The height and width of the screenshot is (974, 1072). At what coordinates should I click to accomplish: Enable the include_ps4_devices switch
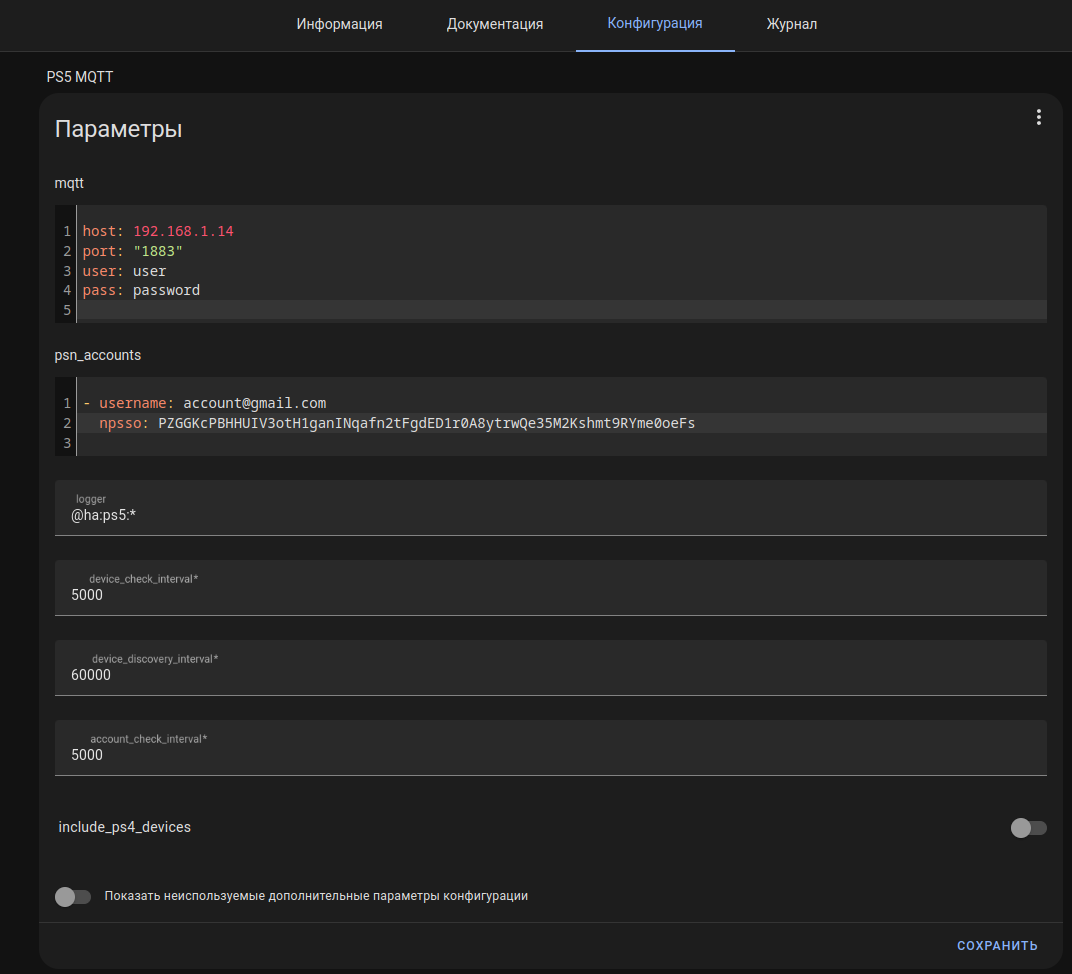point(1028,828)
